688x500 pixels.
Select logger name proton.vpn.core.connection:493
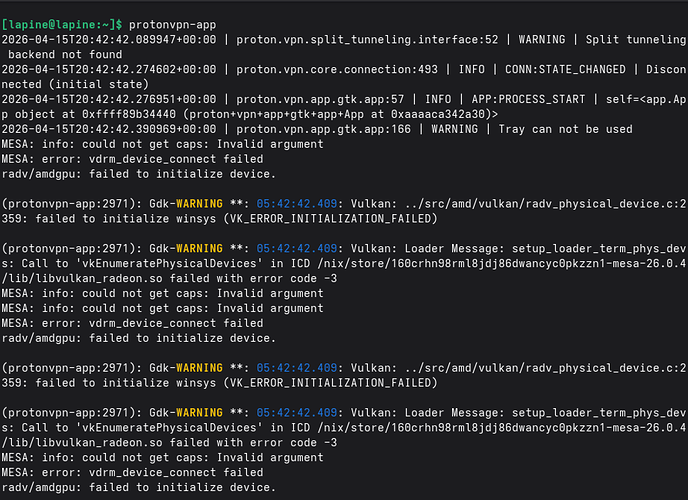(x=337, y=69)
